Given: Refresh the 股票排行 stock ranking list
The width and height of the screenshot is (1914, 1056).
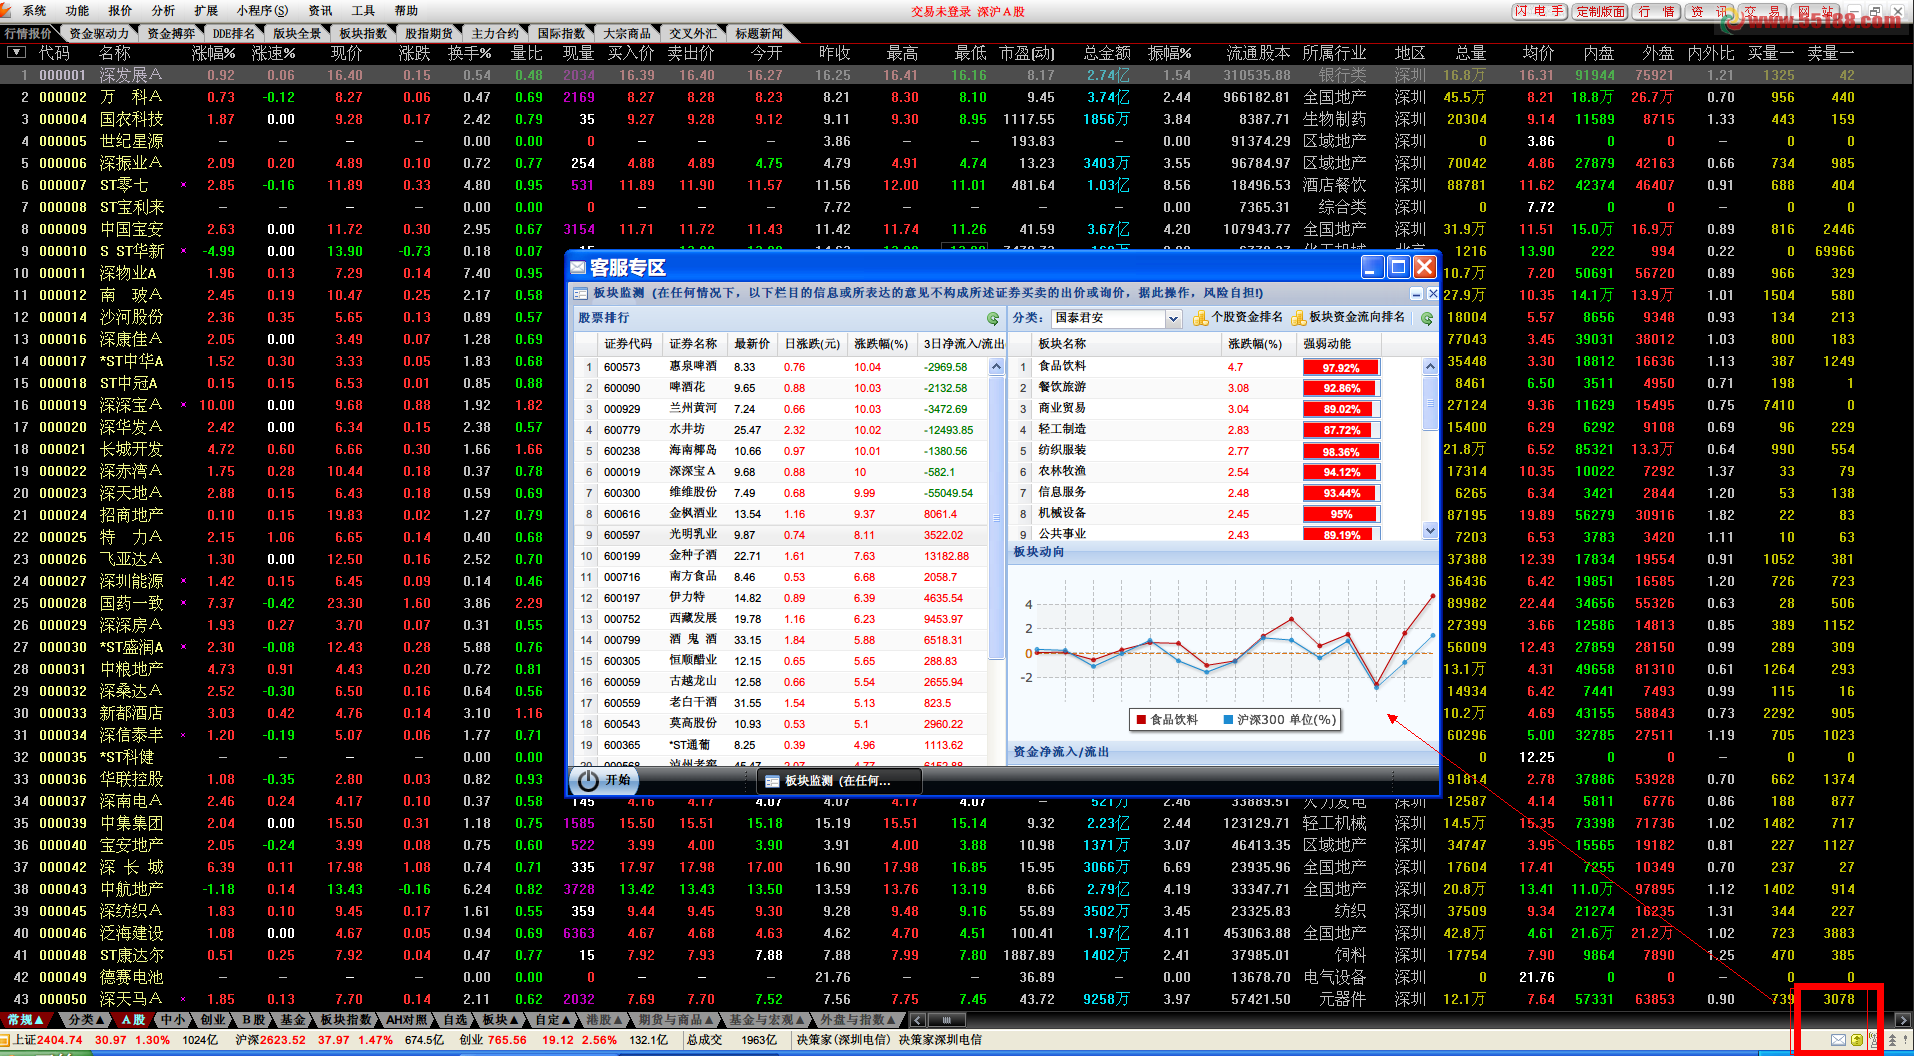Looking at the screenshot, I should click(993, 318).
